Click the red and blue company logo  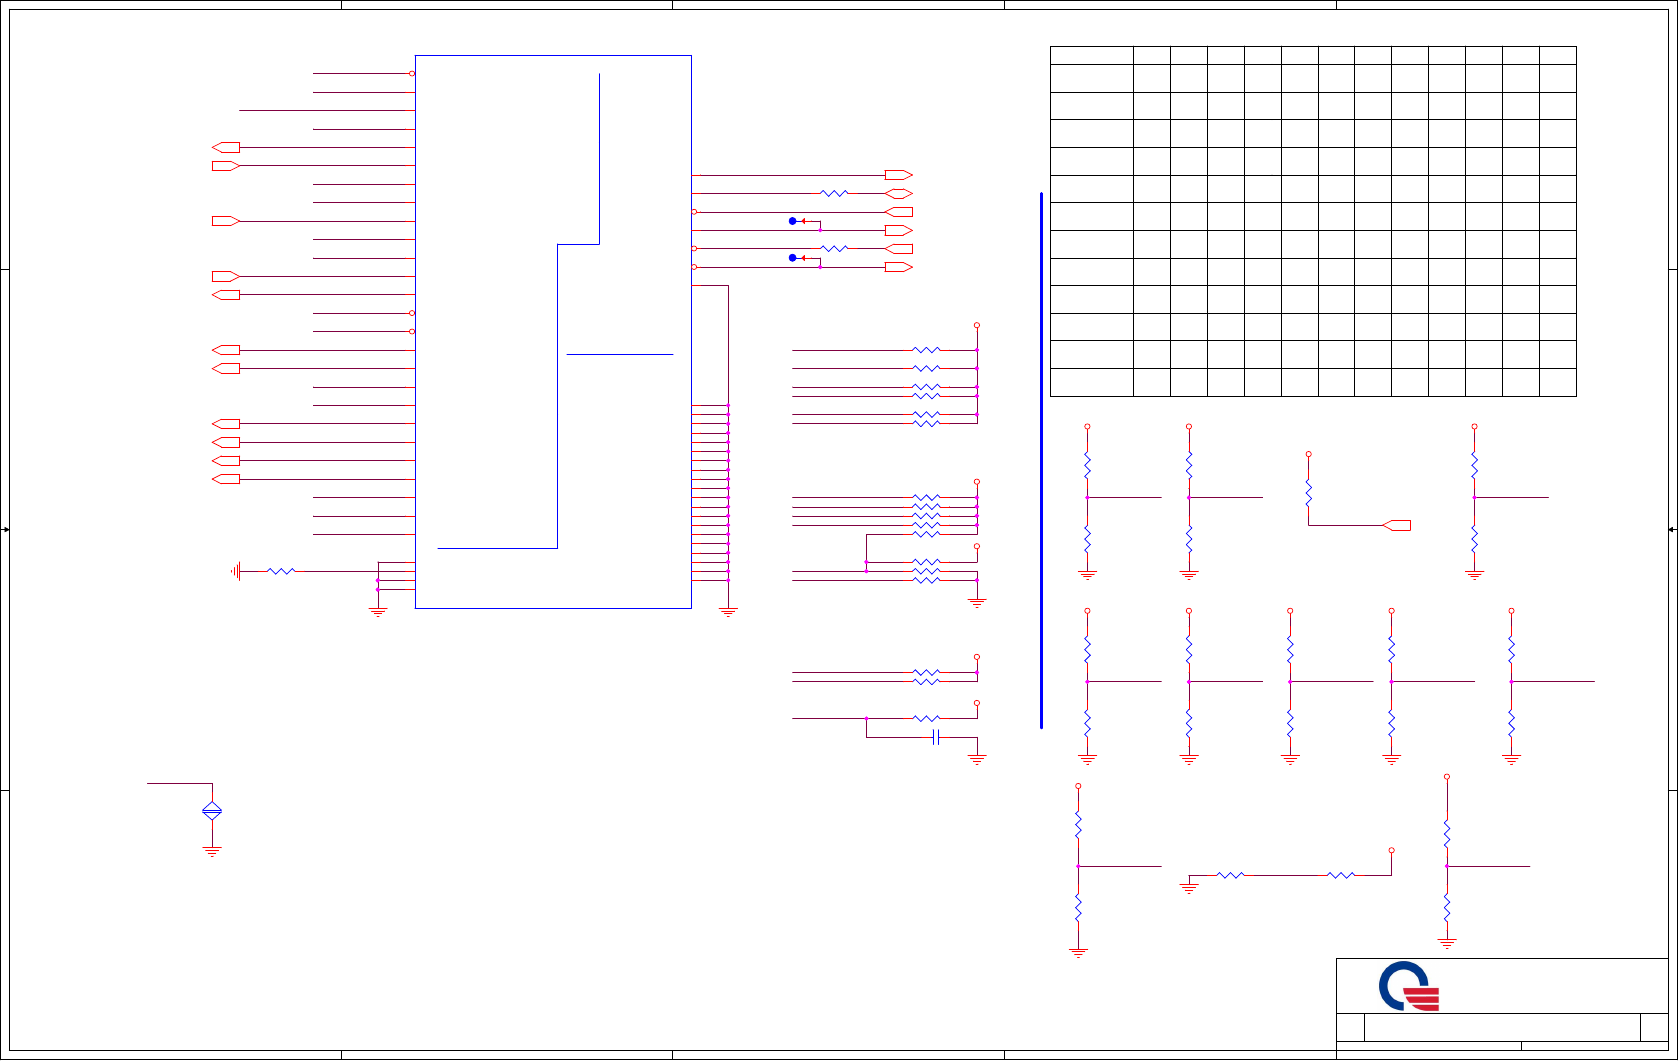tap(1409, 986)
